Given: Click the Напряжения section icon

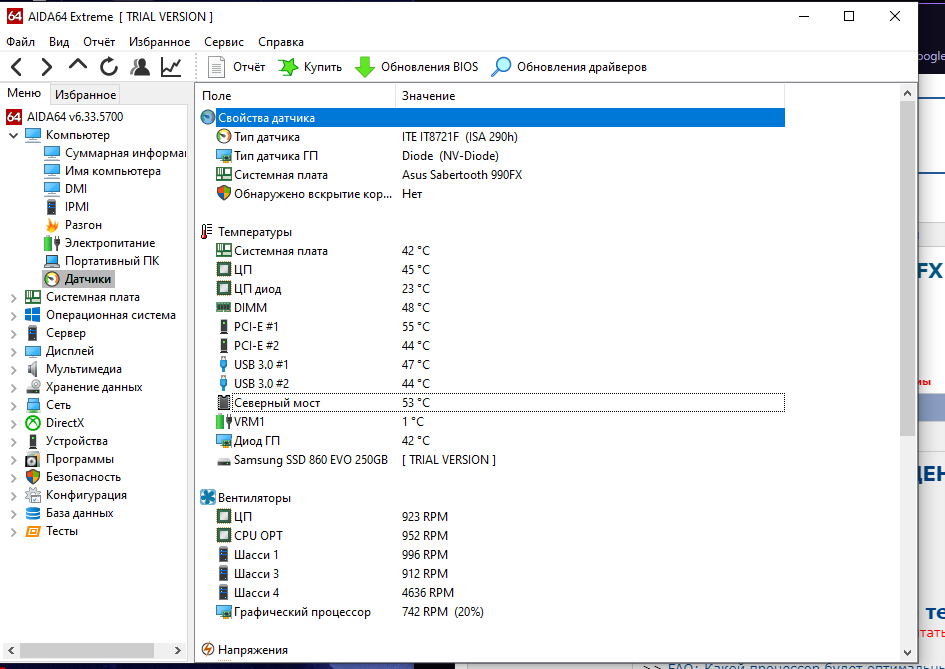Looking at the screenshot, I should (207, 650).
